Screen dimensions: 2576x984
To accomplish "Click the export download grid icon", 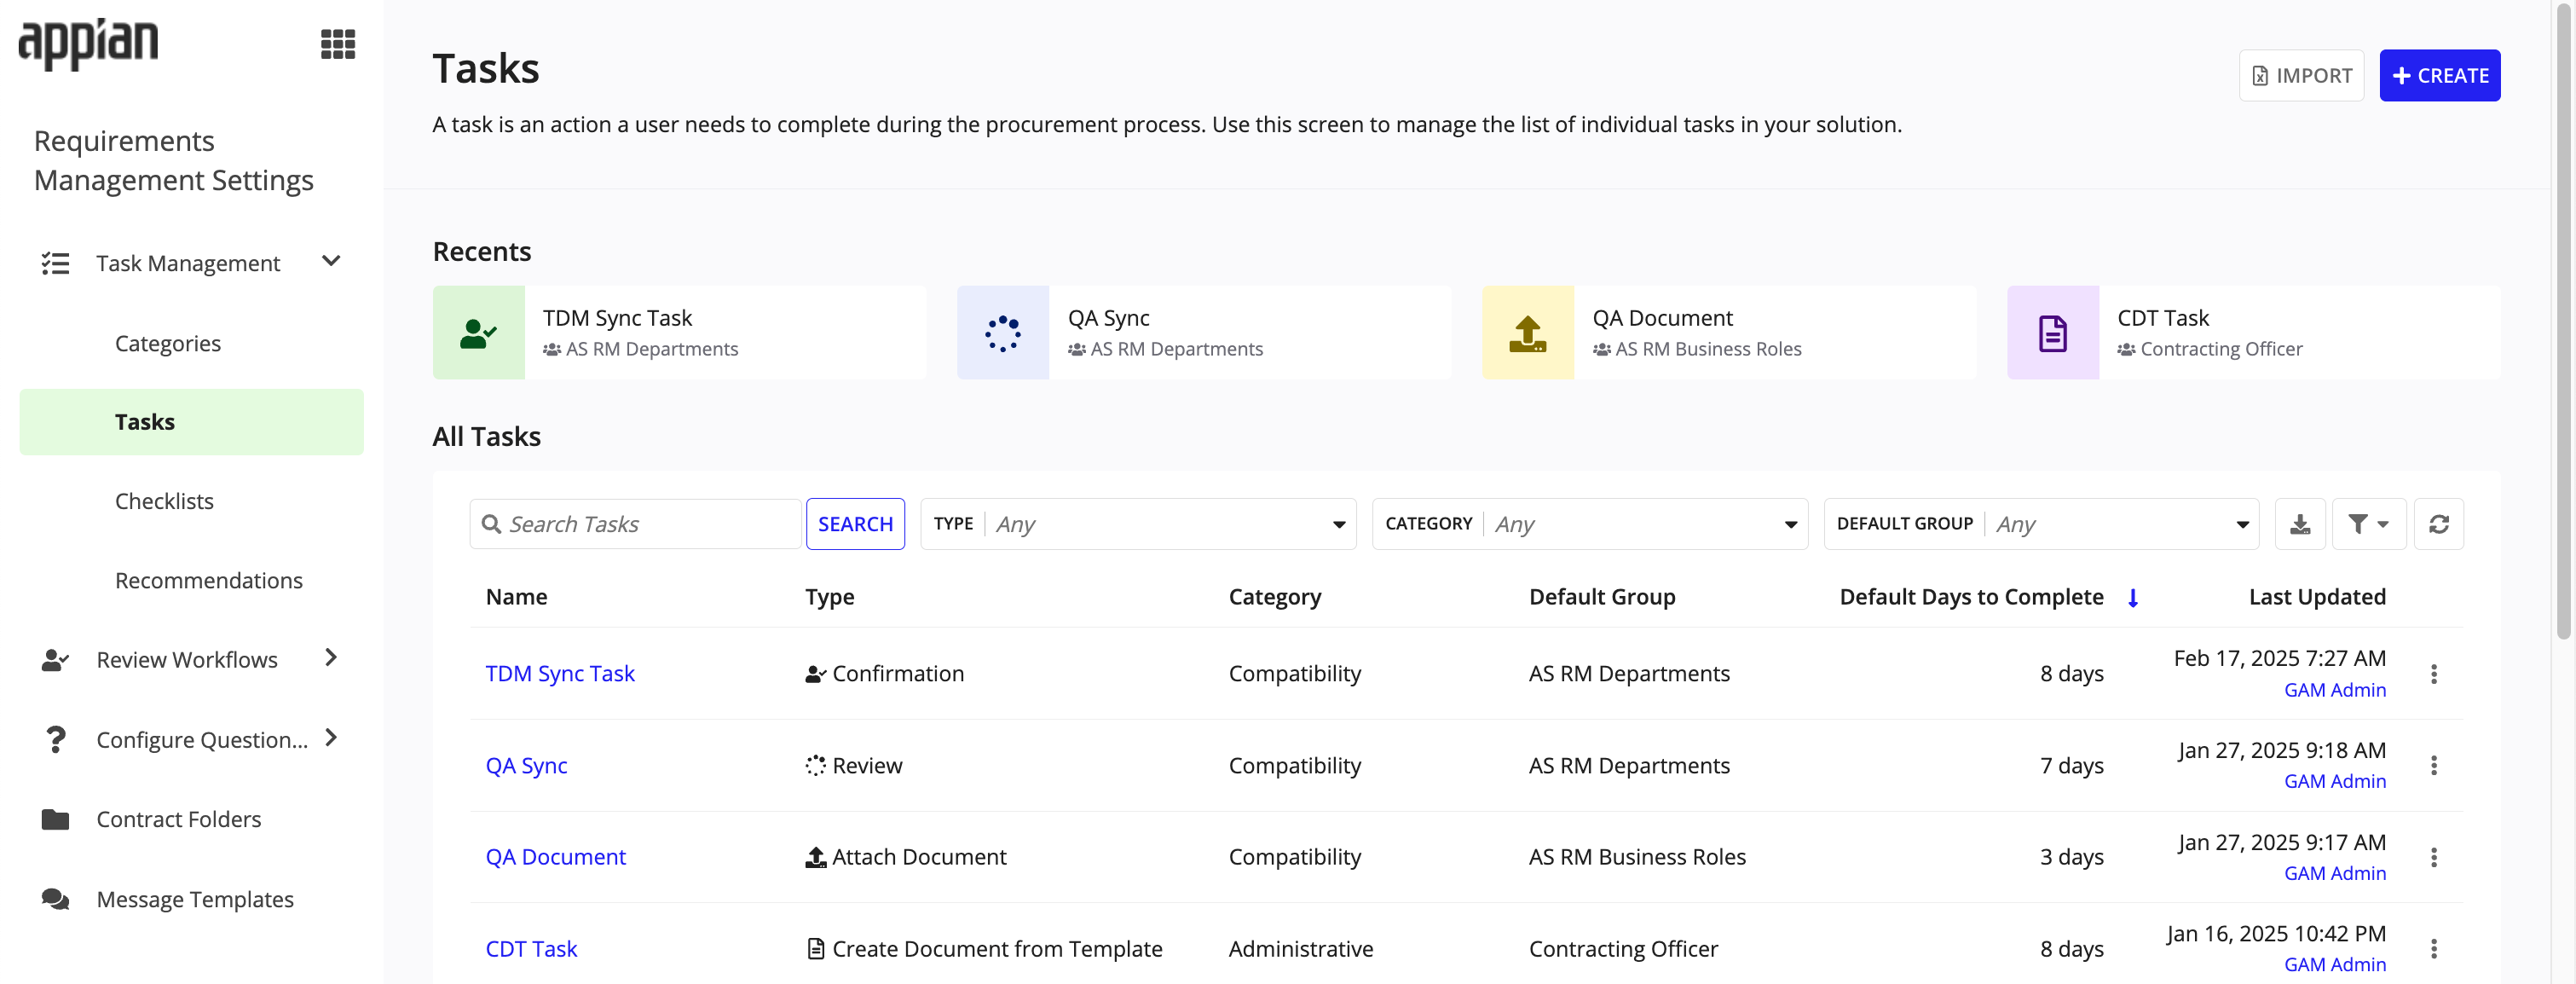I will (x=2300, y=524).
